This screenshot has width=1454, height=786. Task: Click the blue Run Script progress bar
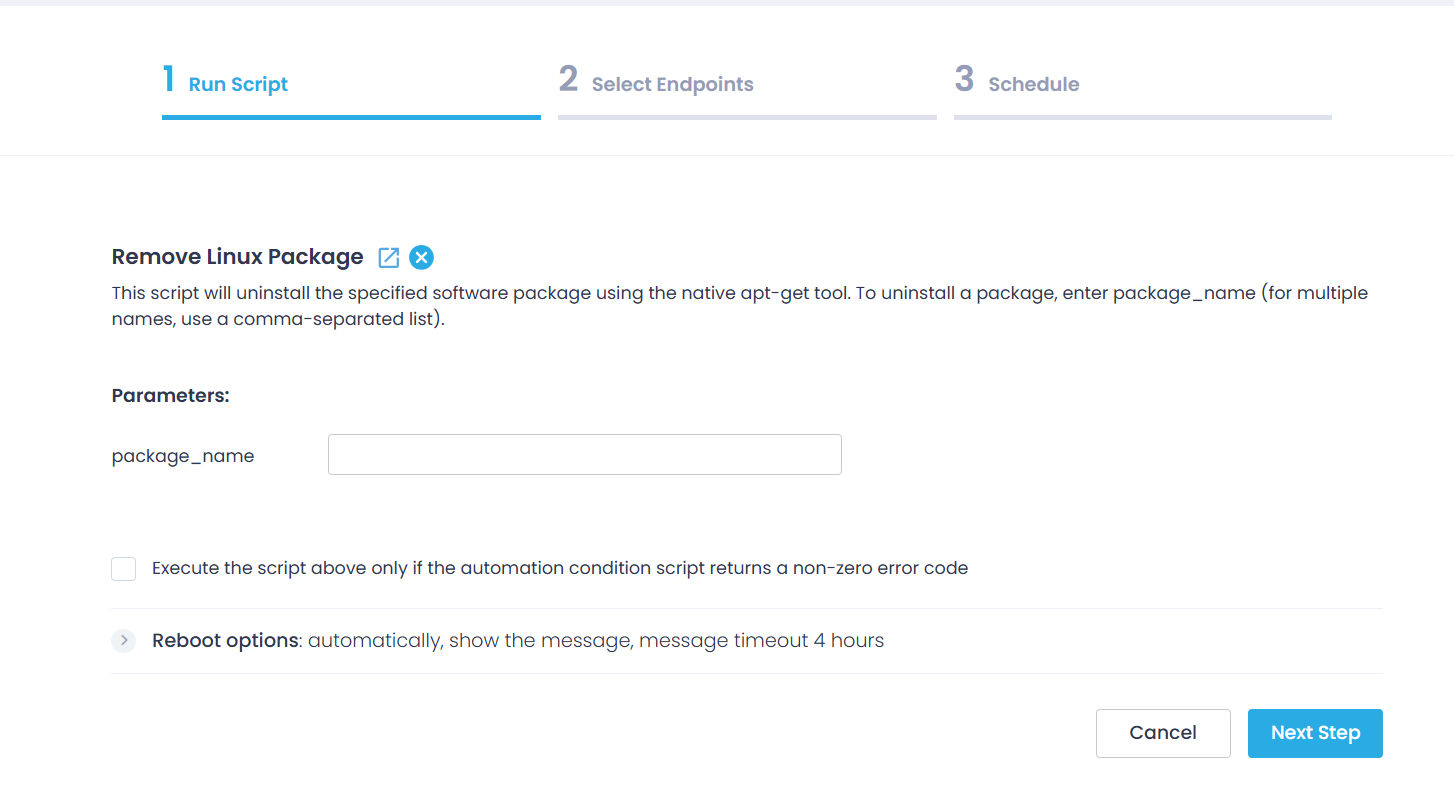(x=351, y=116)
